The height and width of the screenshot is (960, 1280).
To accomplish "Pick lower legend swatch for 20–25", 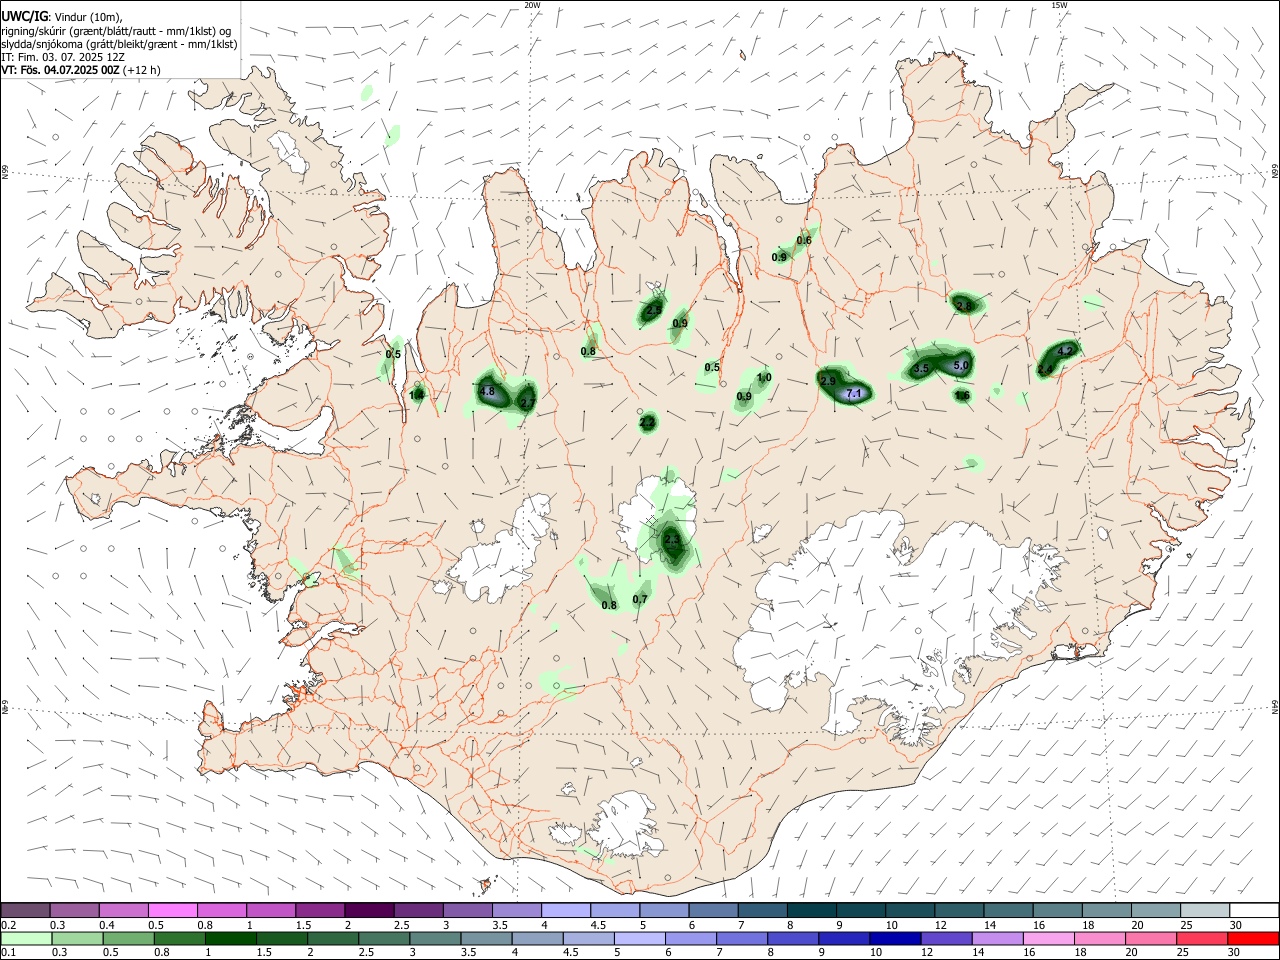I will 1150,938.
